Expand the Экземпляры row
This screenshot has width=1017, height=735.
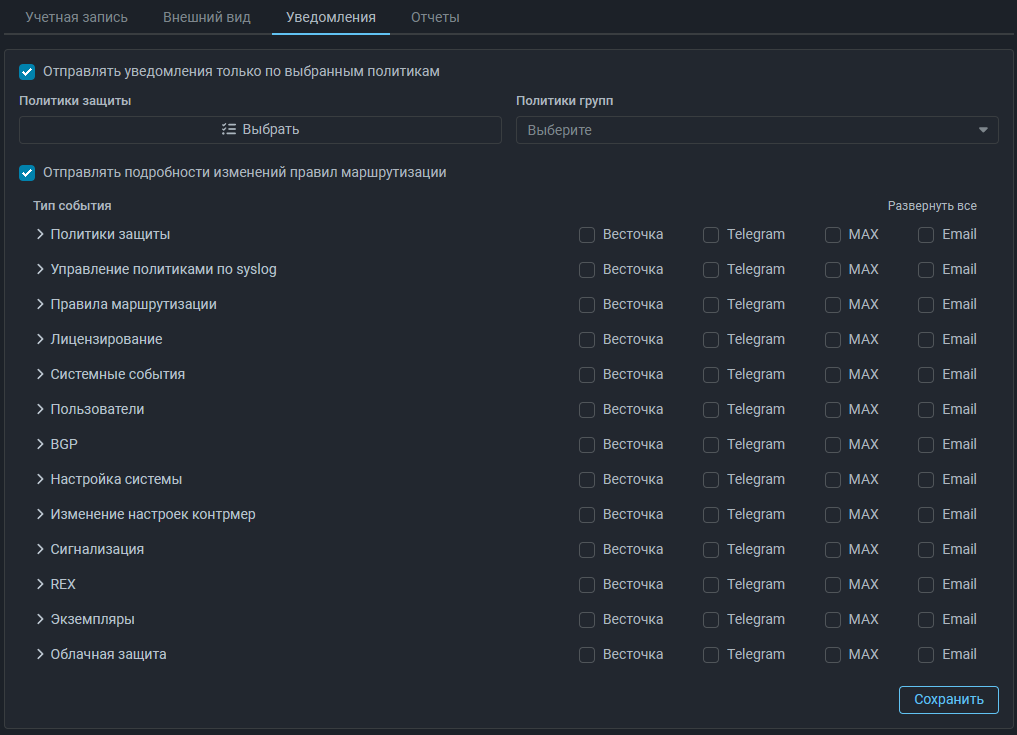coord(40,620)
